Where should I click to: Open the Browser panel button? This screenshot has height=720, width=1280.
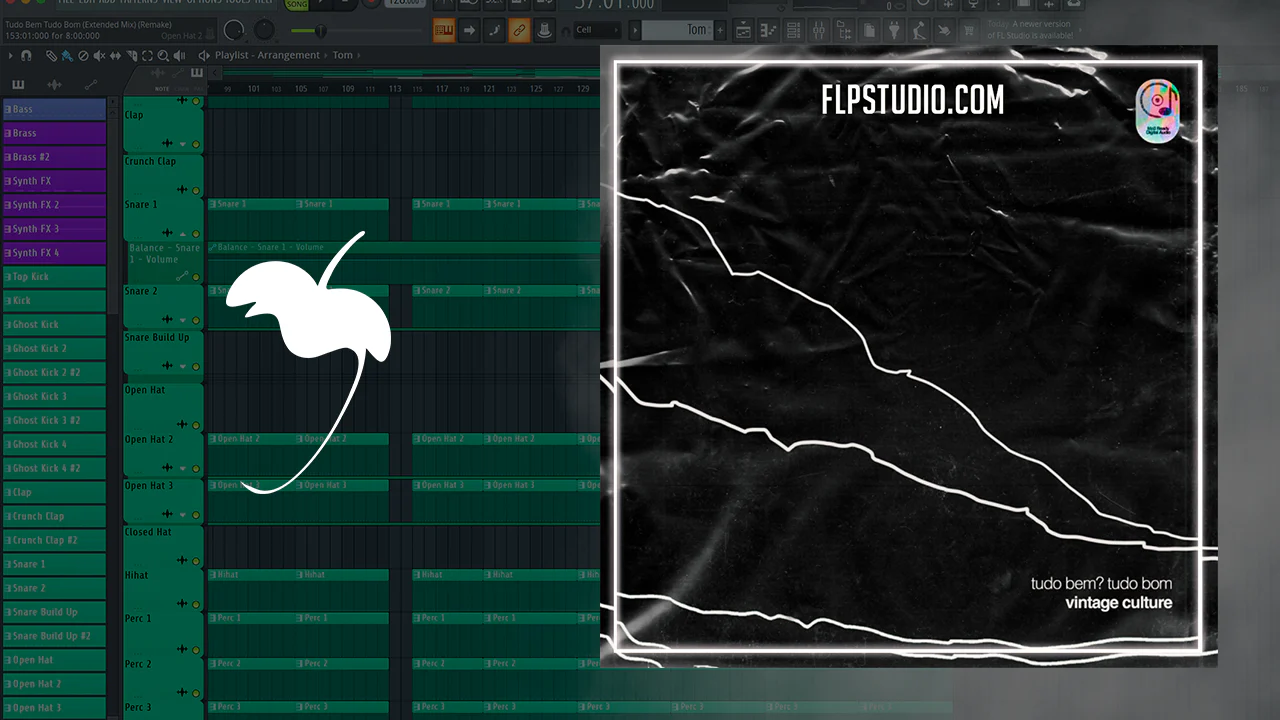(846, 31)
